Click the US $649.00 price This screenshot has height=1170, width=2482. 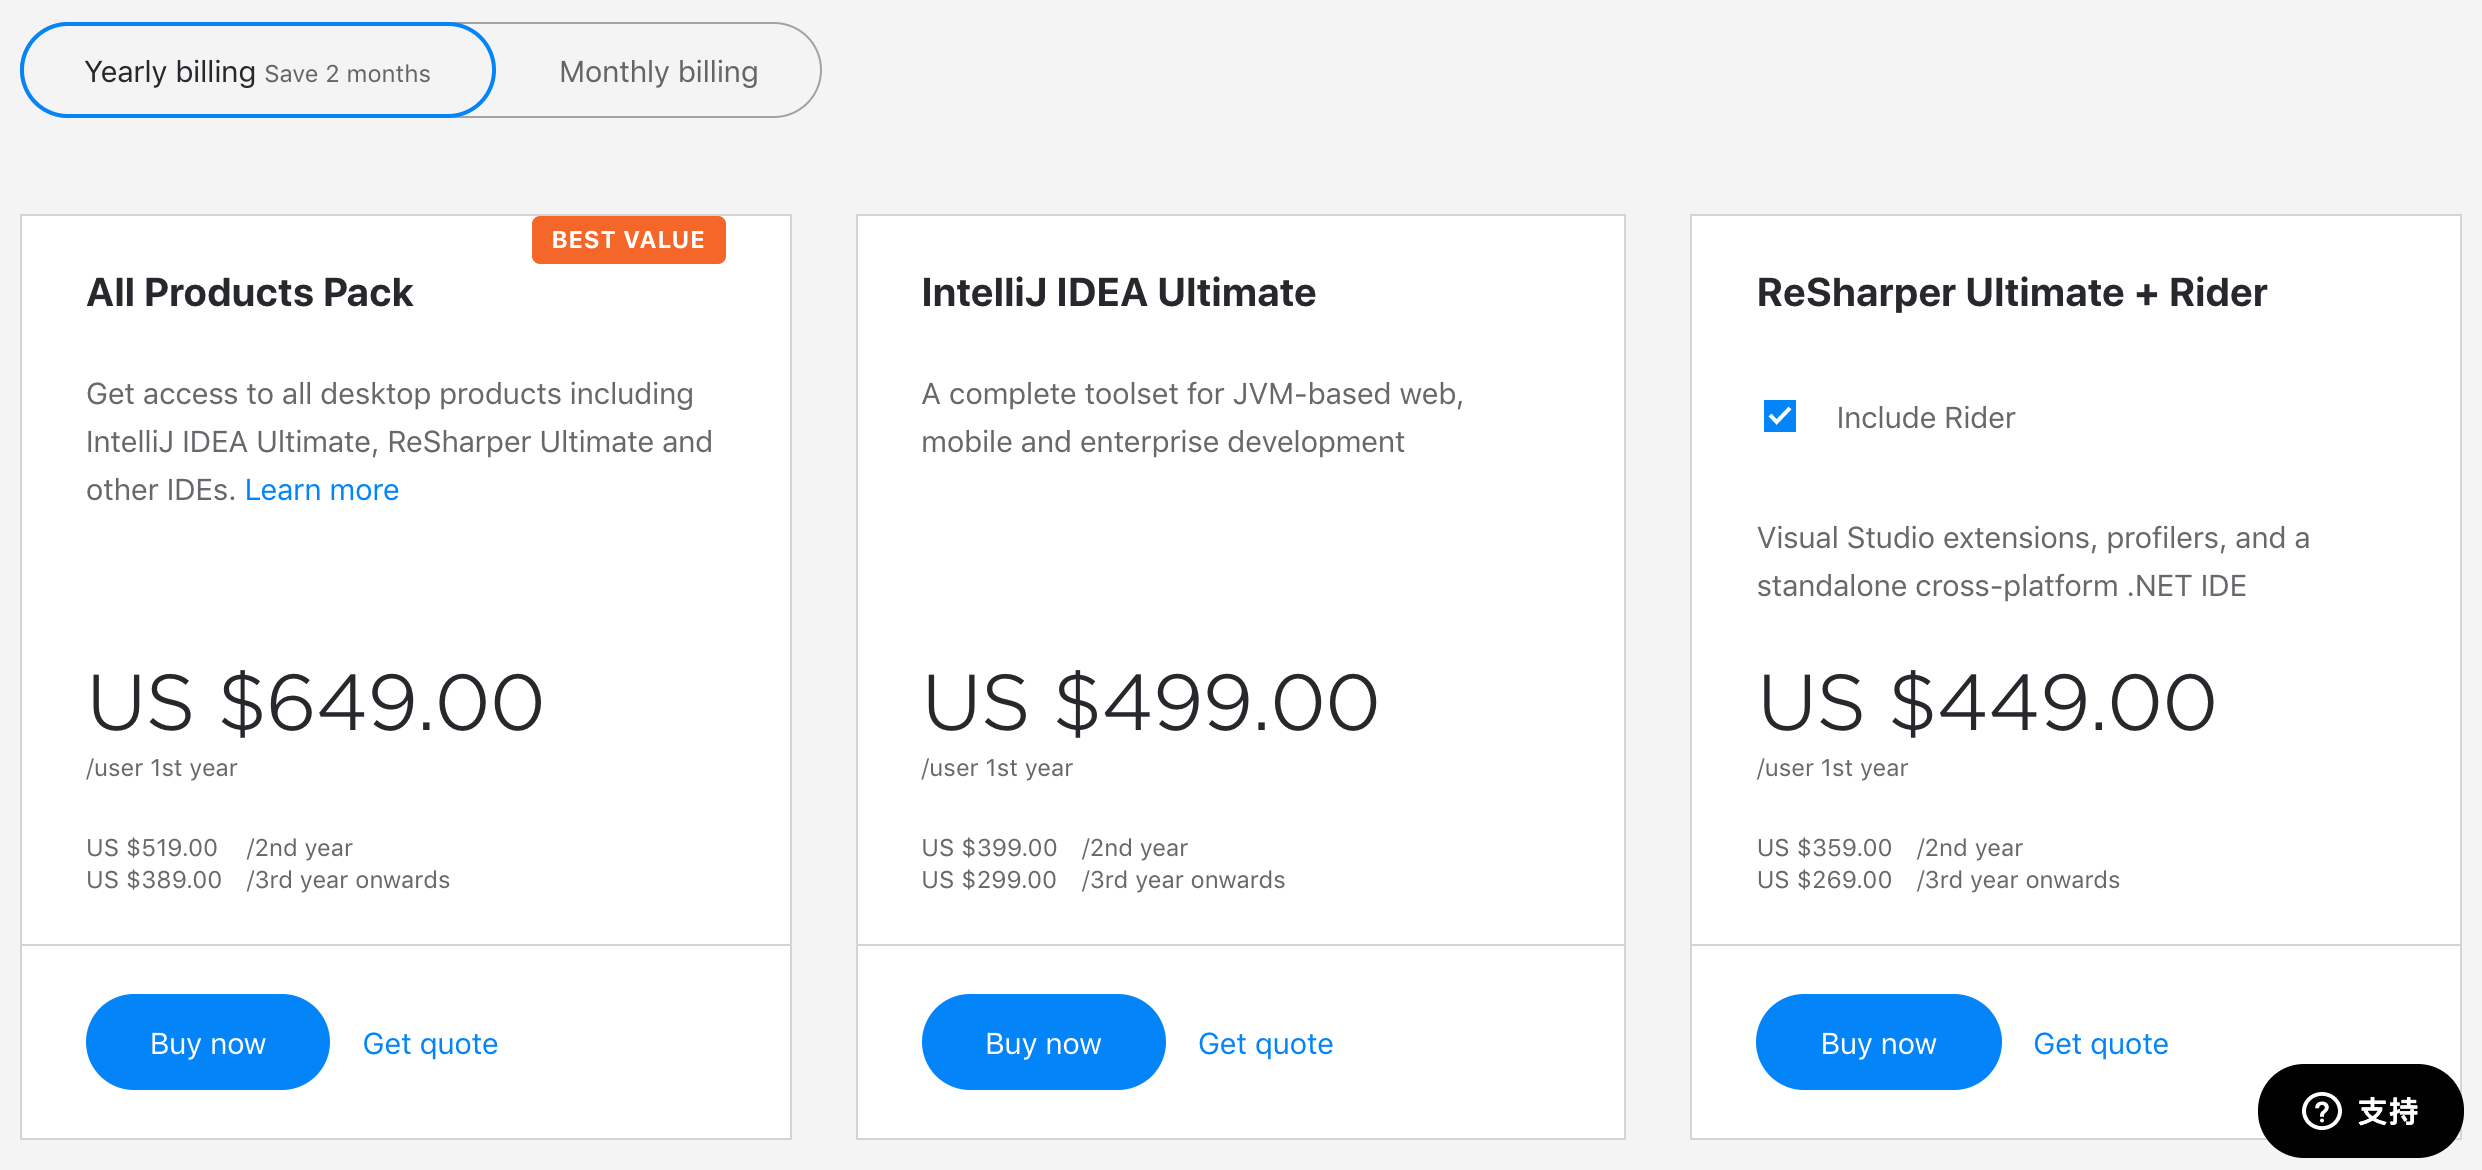click(x=315, y=703)
